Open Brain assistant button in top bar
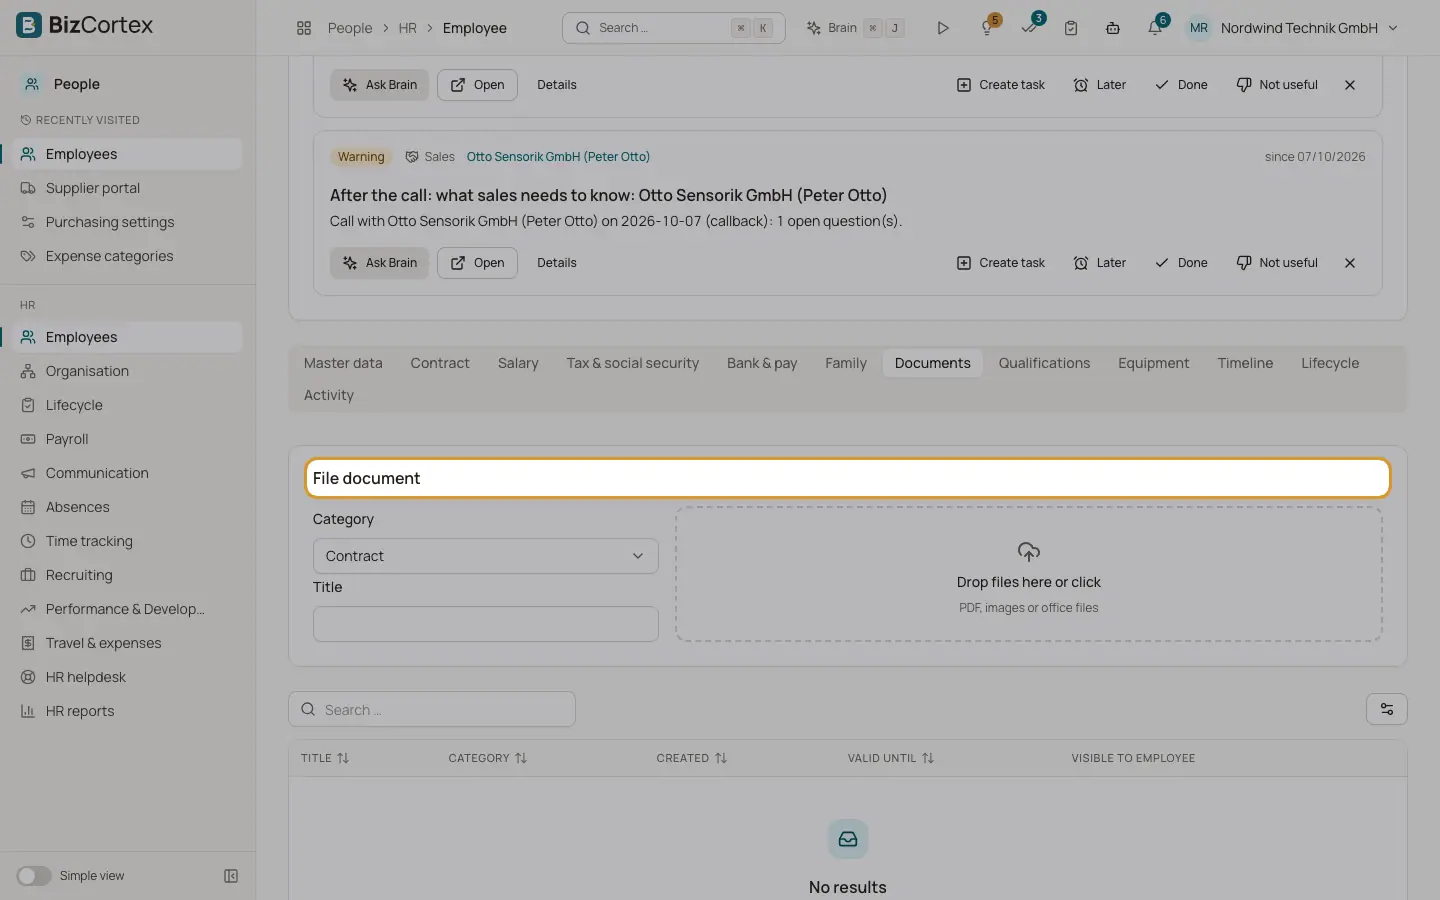This screenshot has width=1440, height=900. (855, 28)
